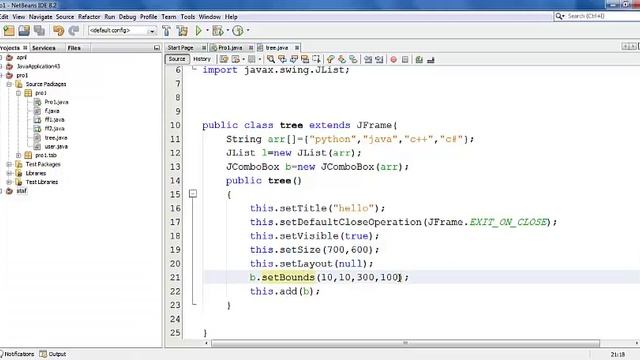Click the editor horizontal scrollbar
Screen dimensions: 640x360
(x=405, y=343)
